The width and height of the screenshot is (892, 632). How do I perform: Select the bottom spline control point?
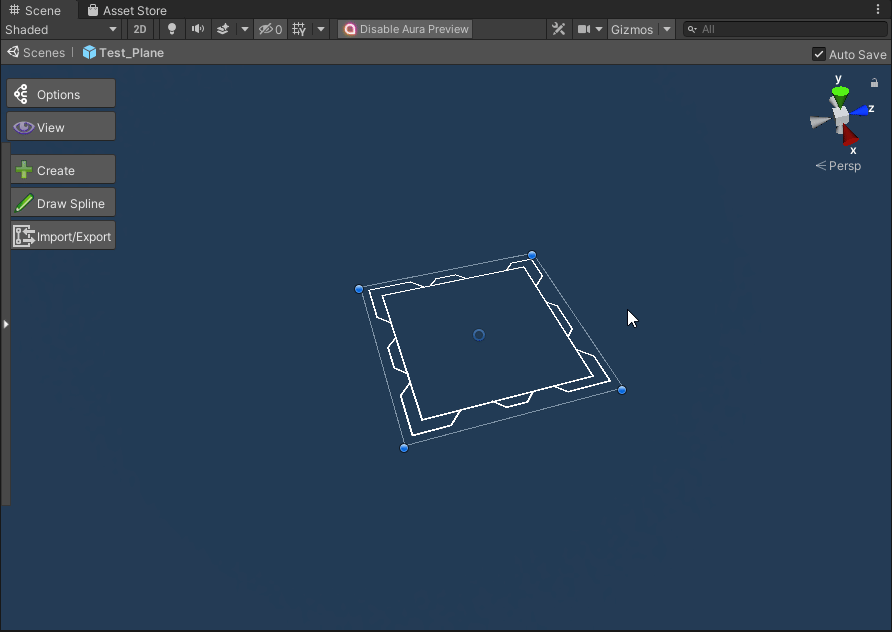pyautogui.click(x=404, y=448)
